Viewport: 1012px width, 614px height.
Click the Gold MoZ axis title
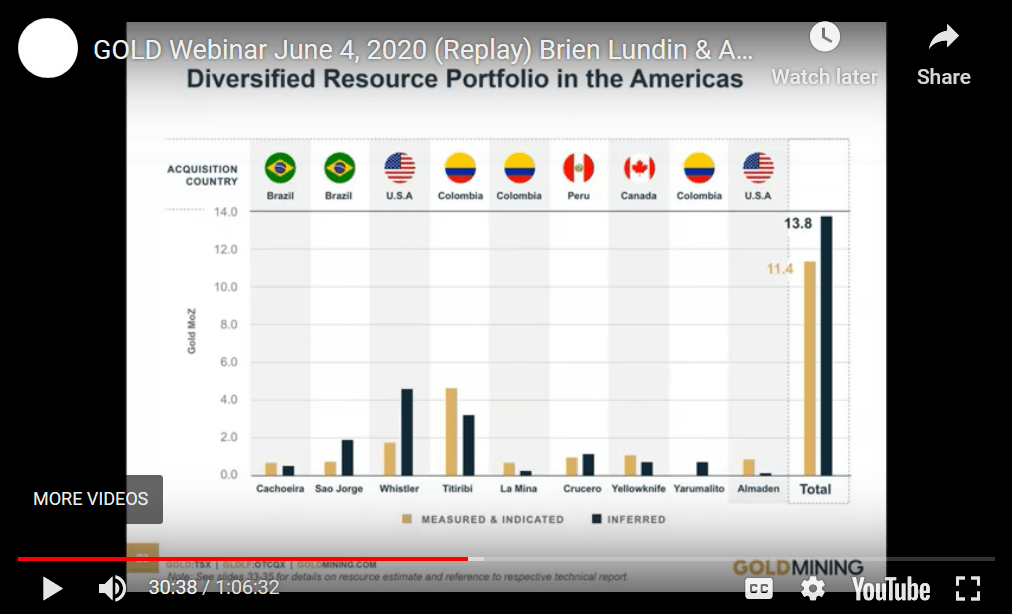coord(192,331)
